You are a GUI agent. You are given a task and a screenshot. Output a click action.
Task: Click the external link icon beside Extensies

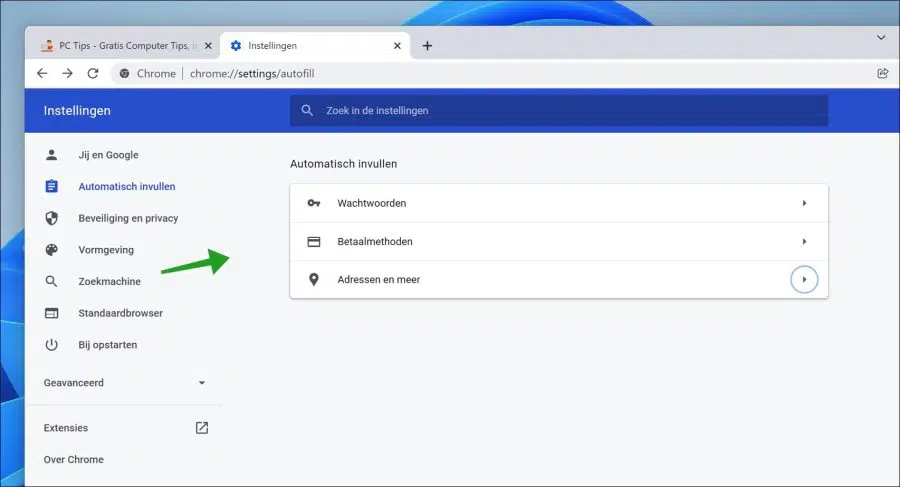[x=201, y=428]
